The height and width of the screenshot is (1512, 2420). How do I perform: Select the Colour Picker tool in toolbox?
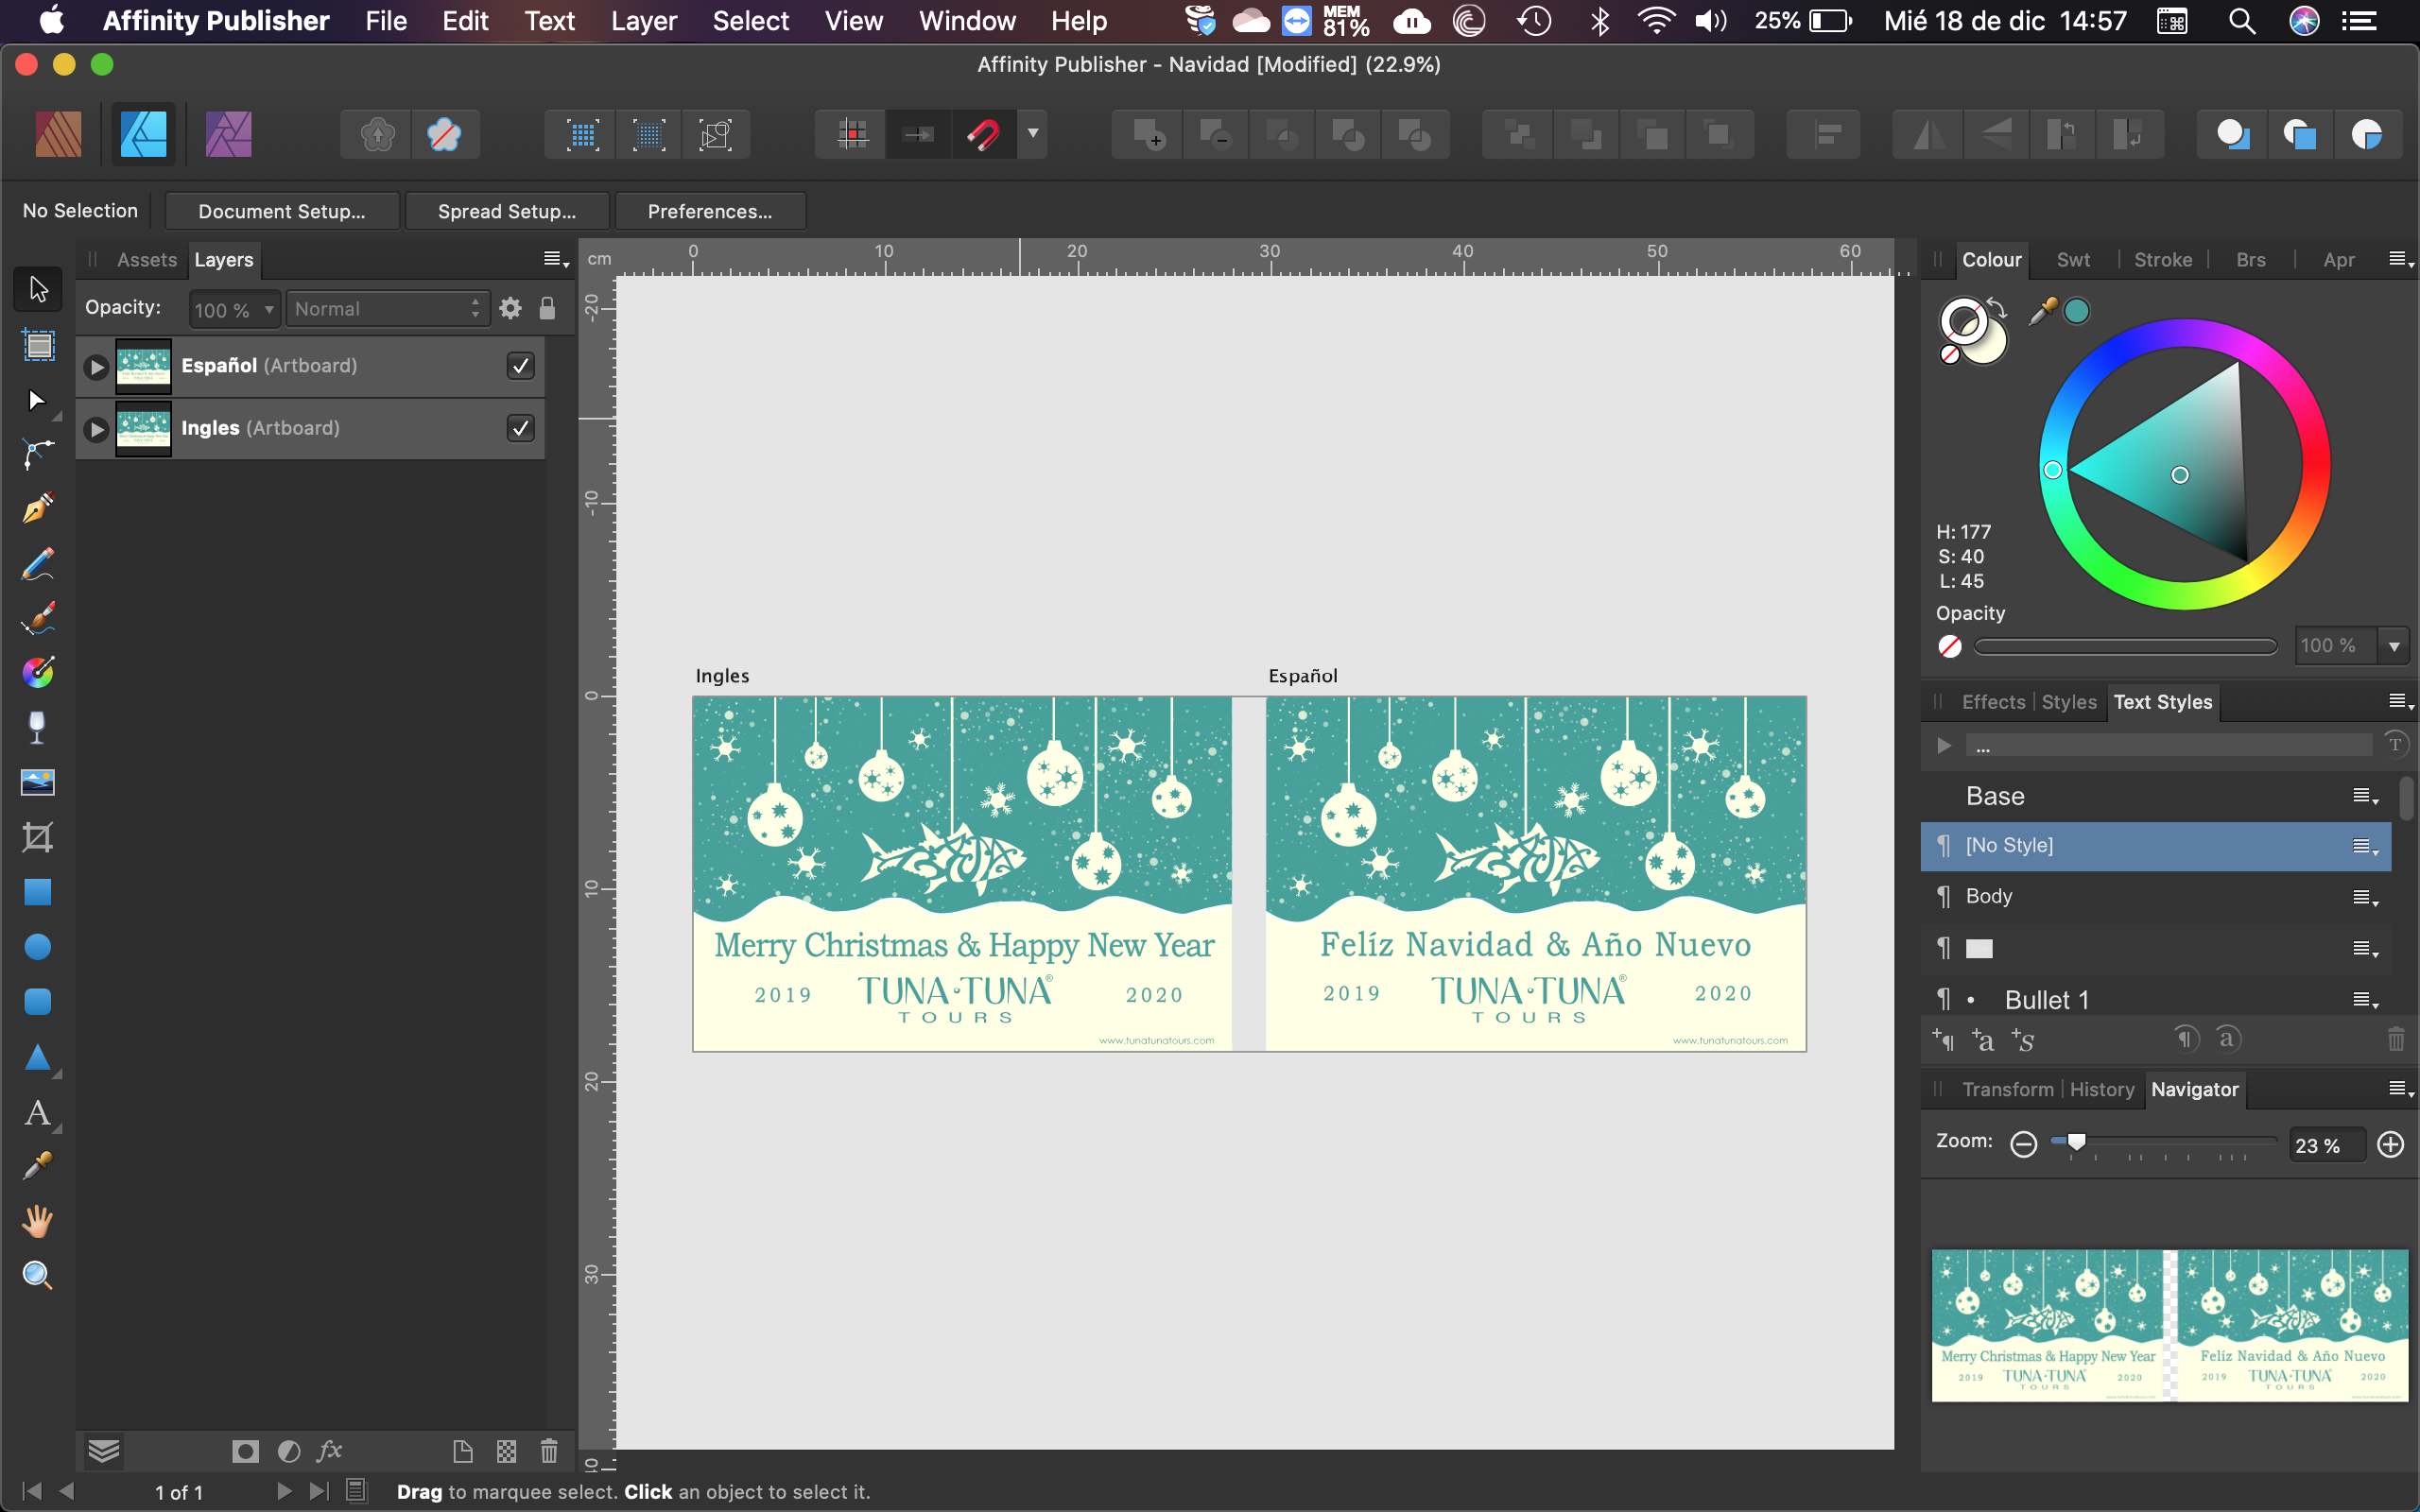click(x=38, y=1166)
